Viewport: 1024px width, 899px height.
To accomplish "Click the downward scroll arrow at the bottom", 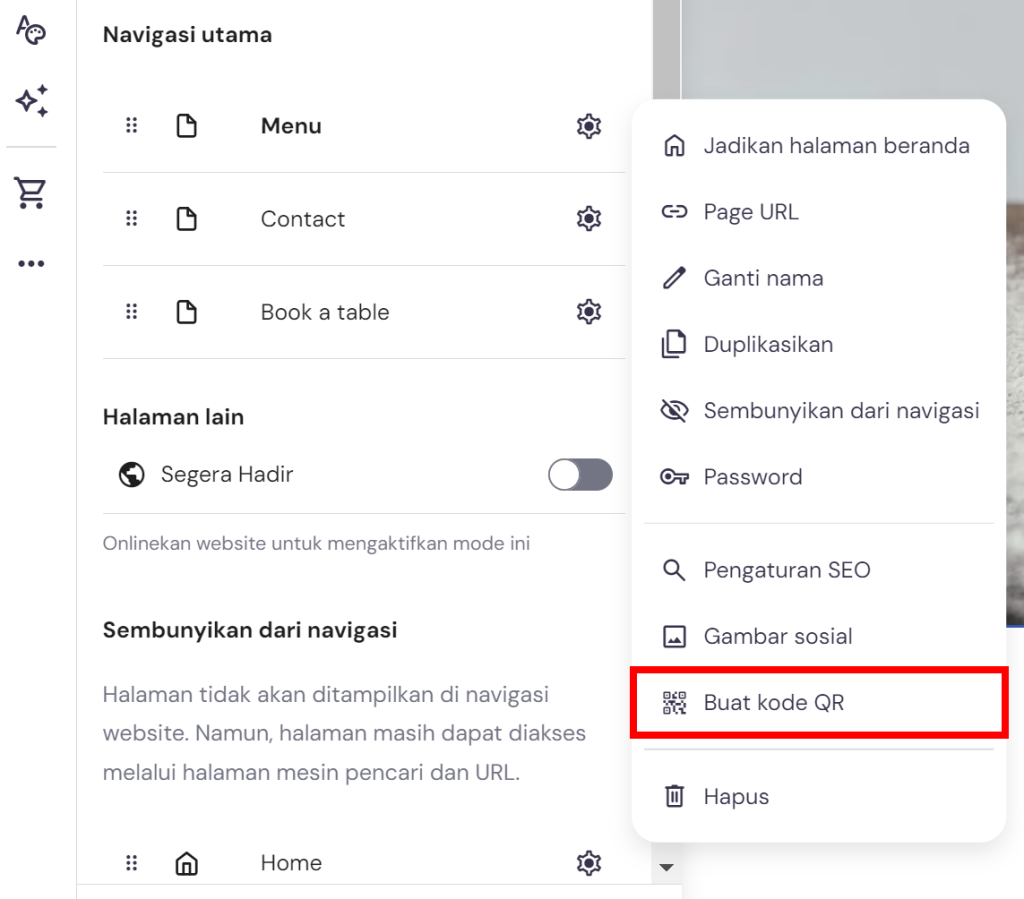I will [x=666, y=868].
